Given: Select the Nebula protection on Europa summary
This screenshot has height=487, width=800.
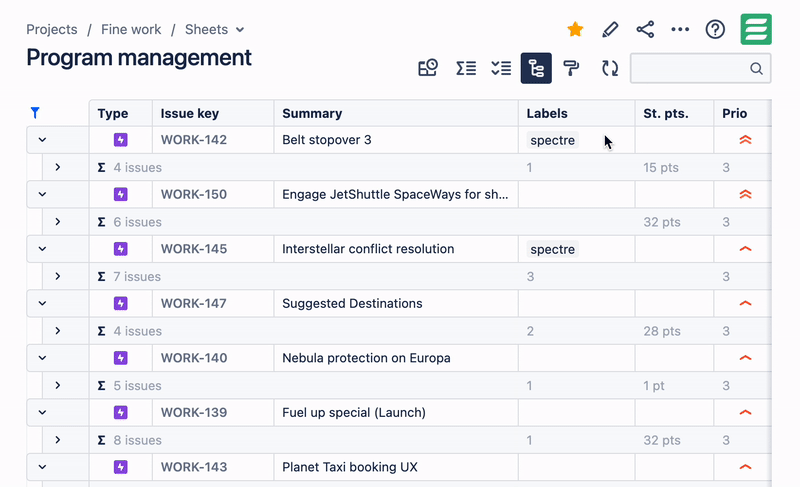Looking at the screenshot, I should (x=396, y=358).
